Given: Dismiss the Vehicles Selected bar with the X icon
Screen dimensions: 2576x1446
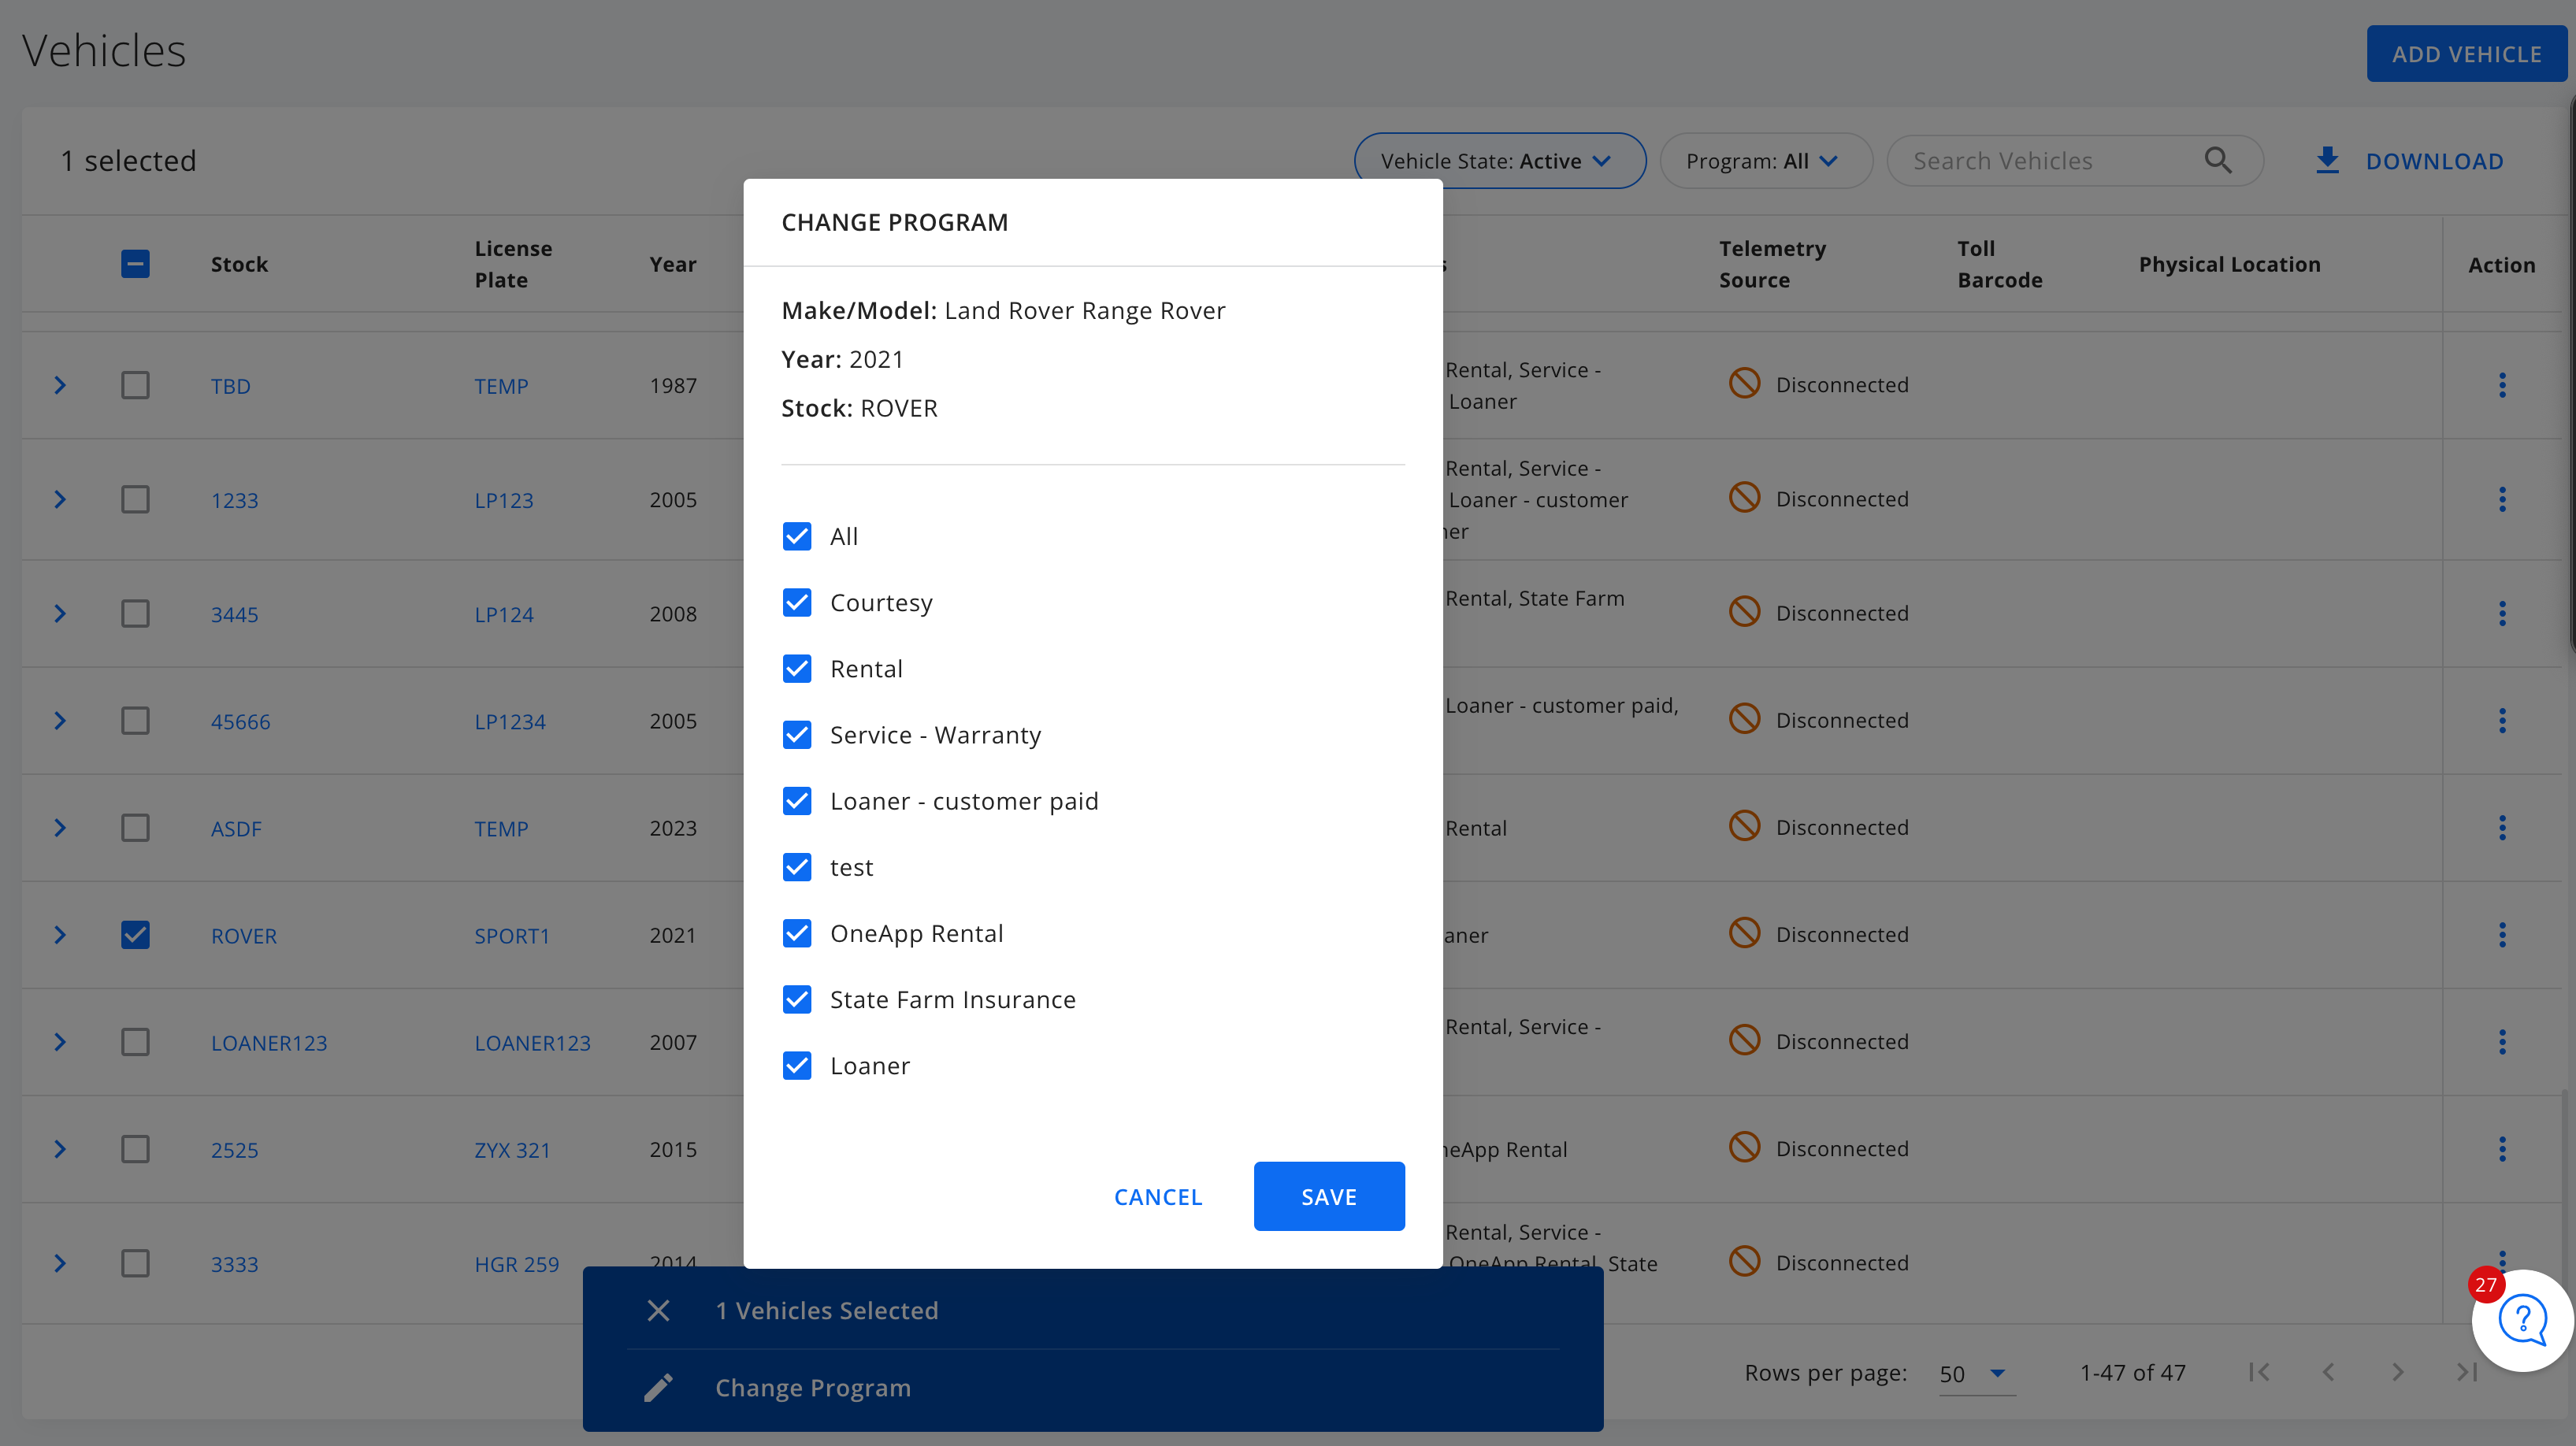Looking at the screenshot, I should click(x=658, y=1310).
